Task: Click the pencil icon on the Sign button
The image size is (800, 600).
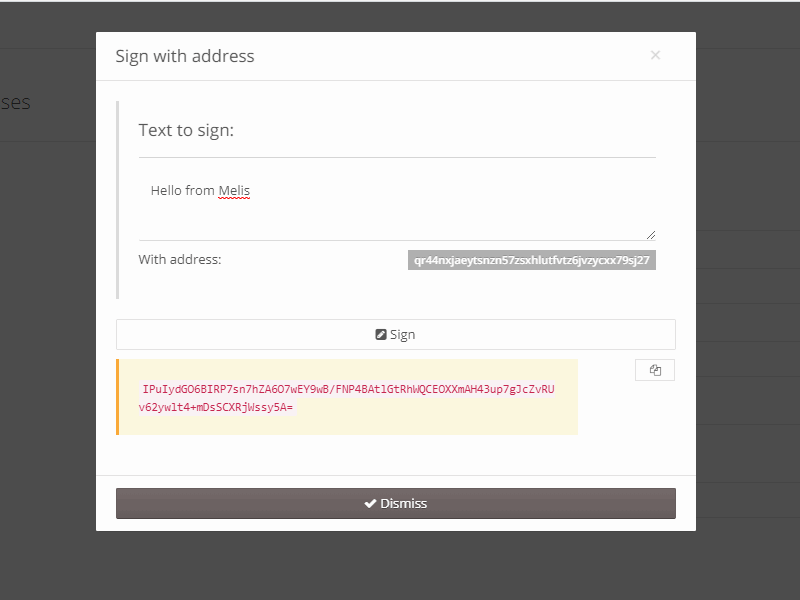Action: pyautogui.click(x=381, y=334)
